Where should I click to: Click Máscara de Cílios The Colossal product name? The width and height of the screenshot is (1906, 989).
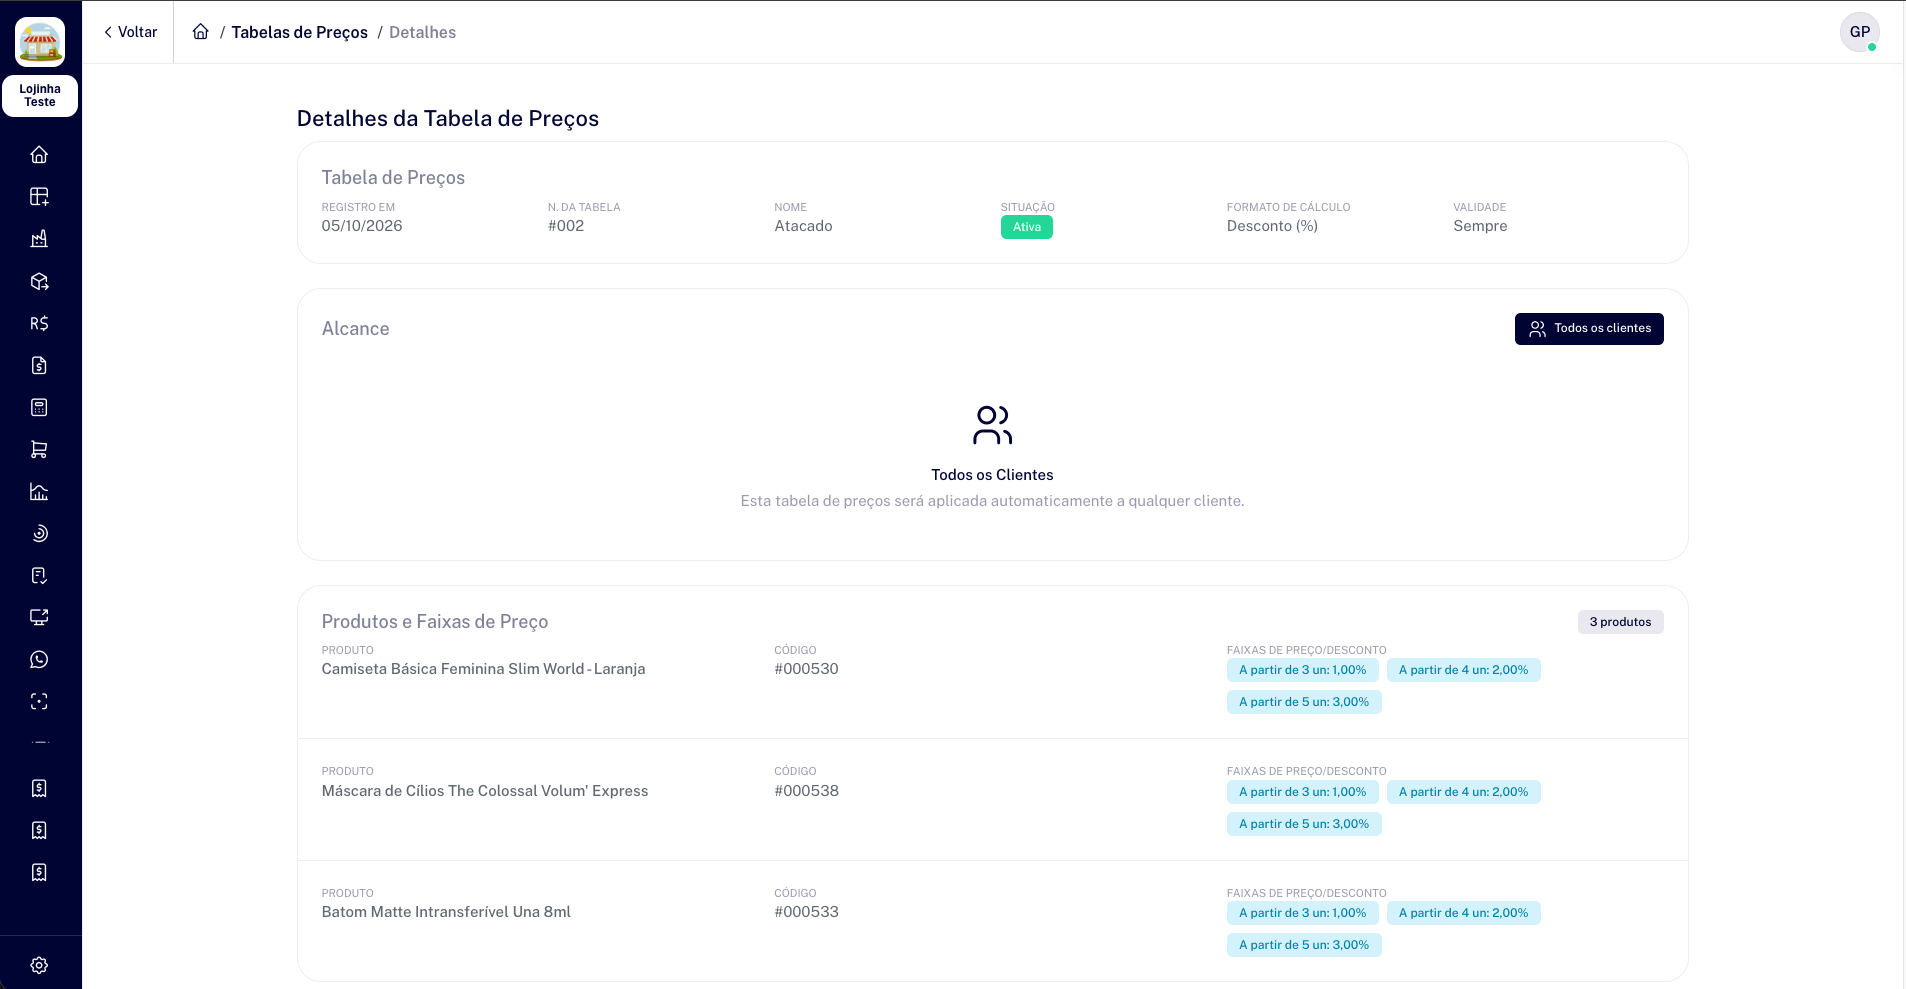(x=485, y=791)
